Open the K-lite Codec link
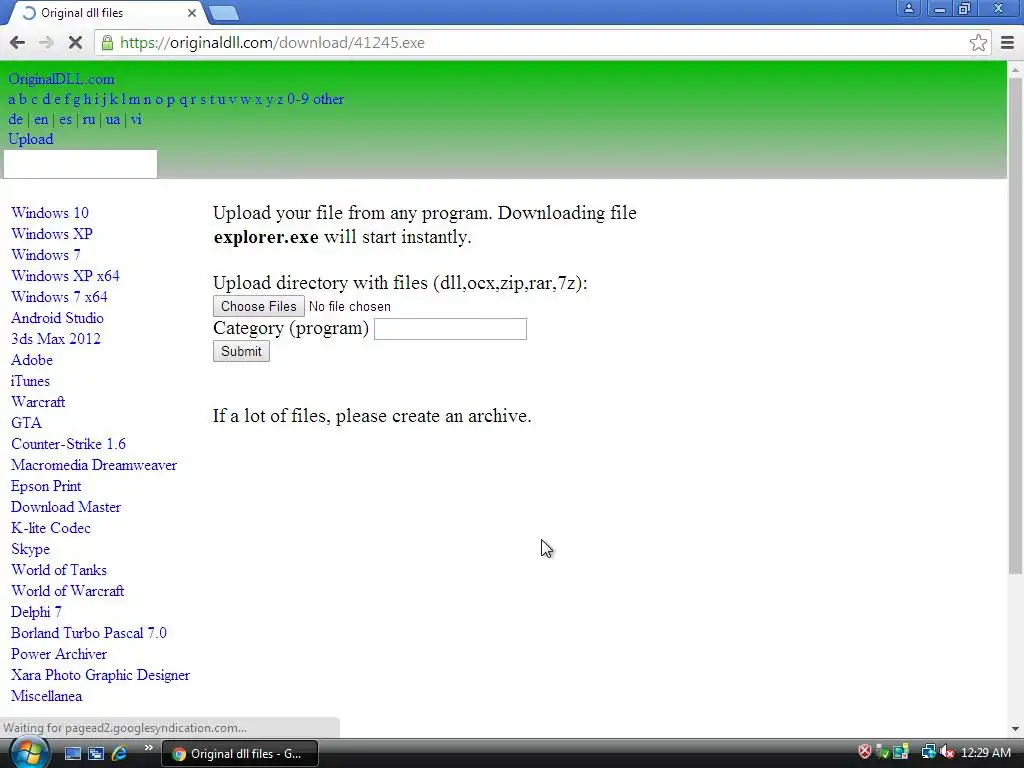The width and height of the screenshot is (1024, 768). 51,528
